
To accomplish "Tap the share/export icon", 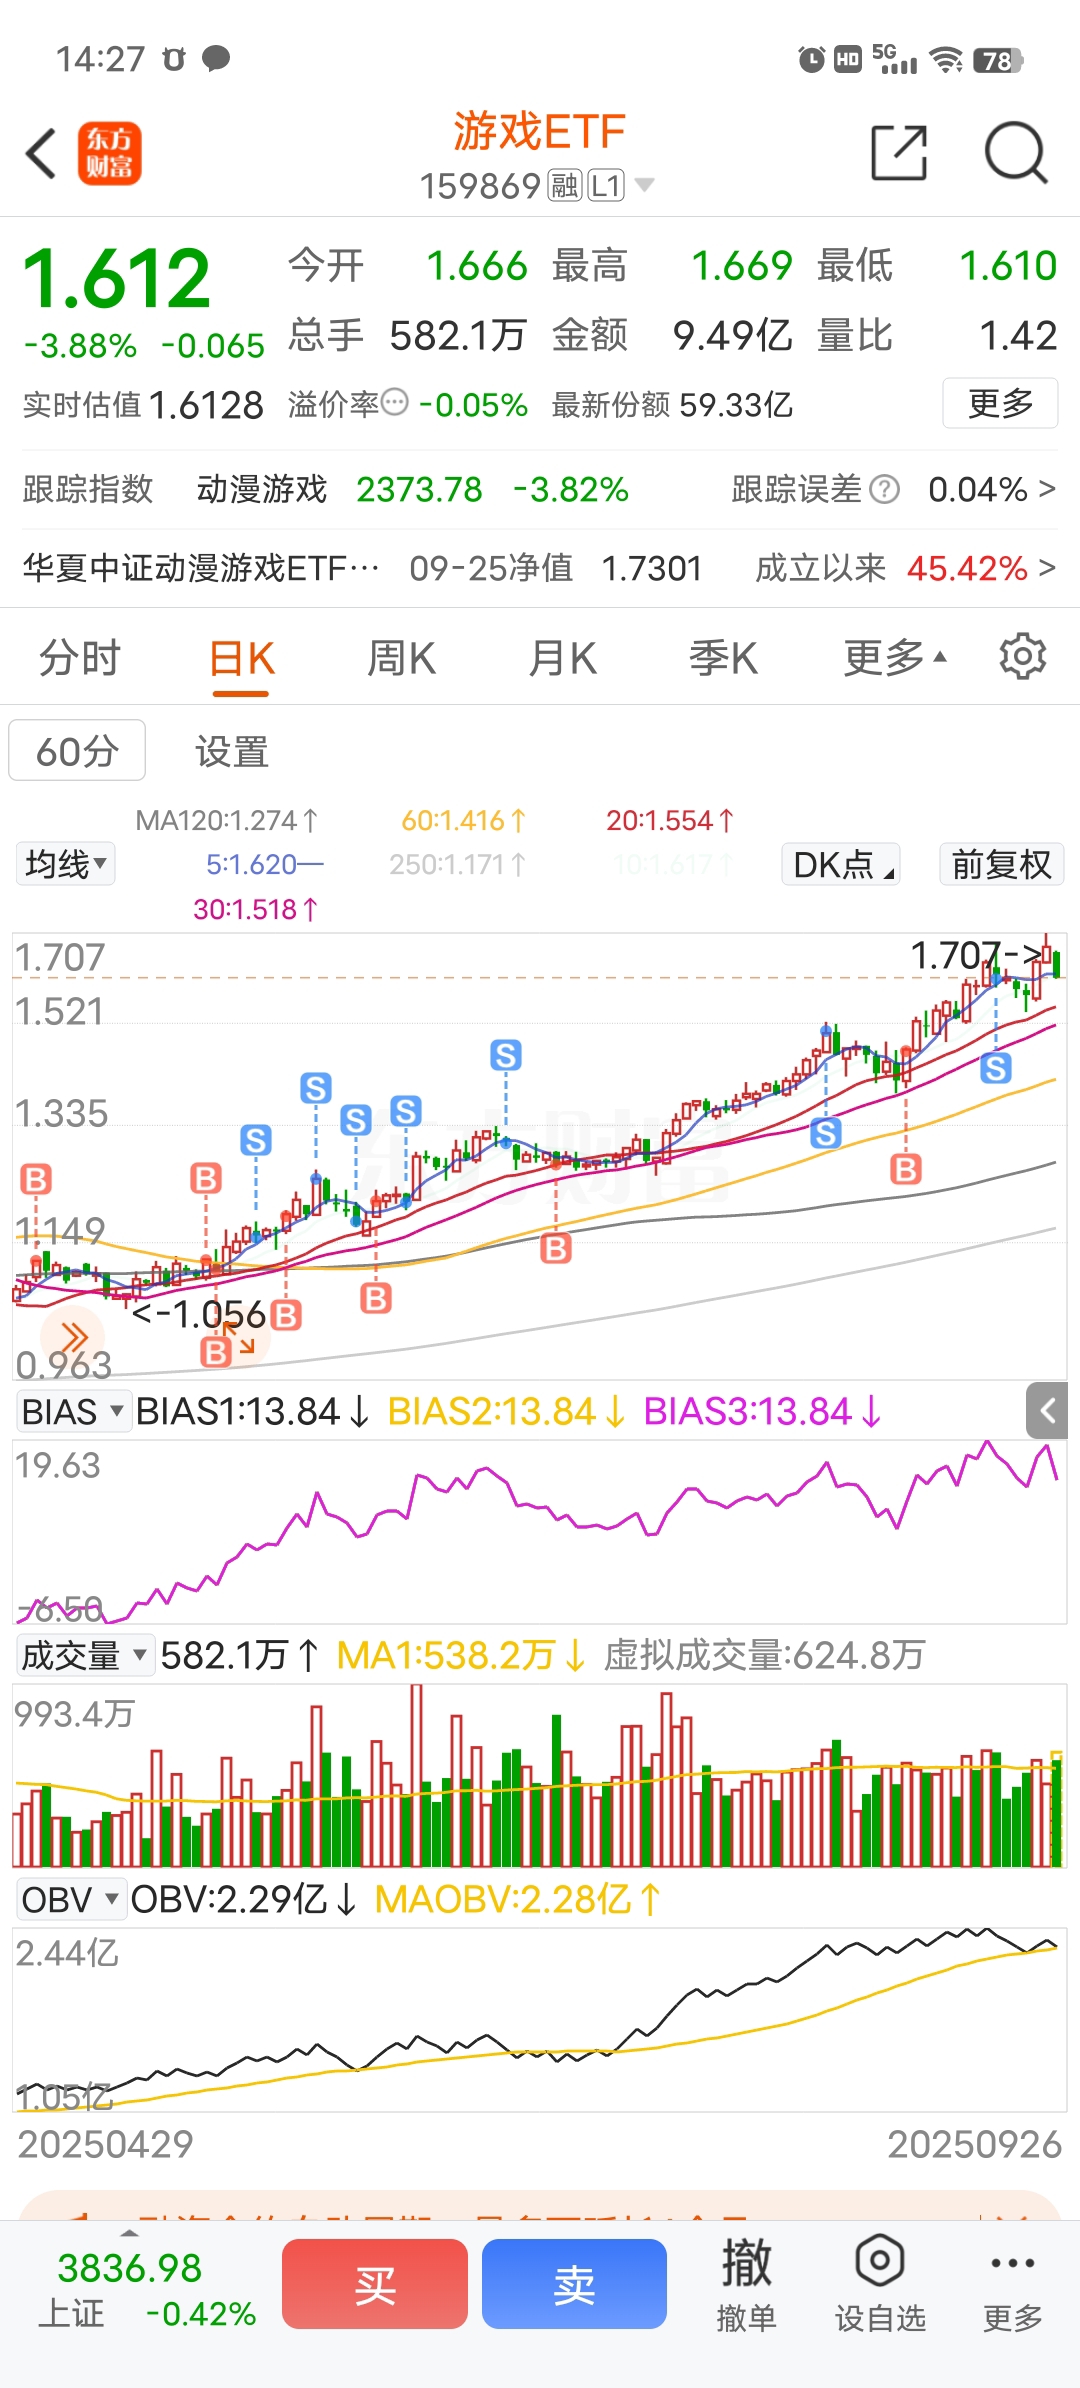I will (x=899, y=153).
